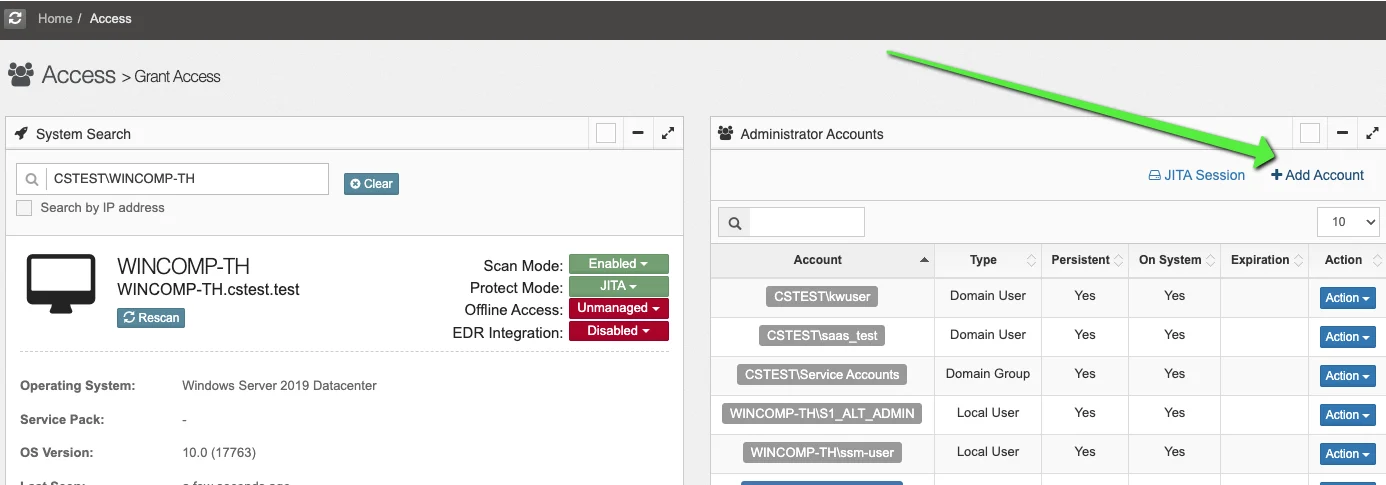Clear the system search field

[371, 184]
